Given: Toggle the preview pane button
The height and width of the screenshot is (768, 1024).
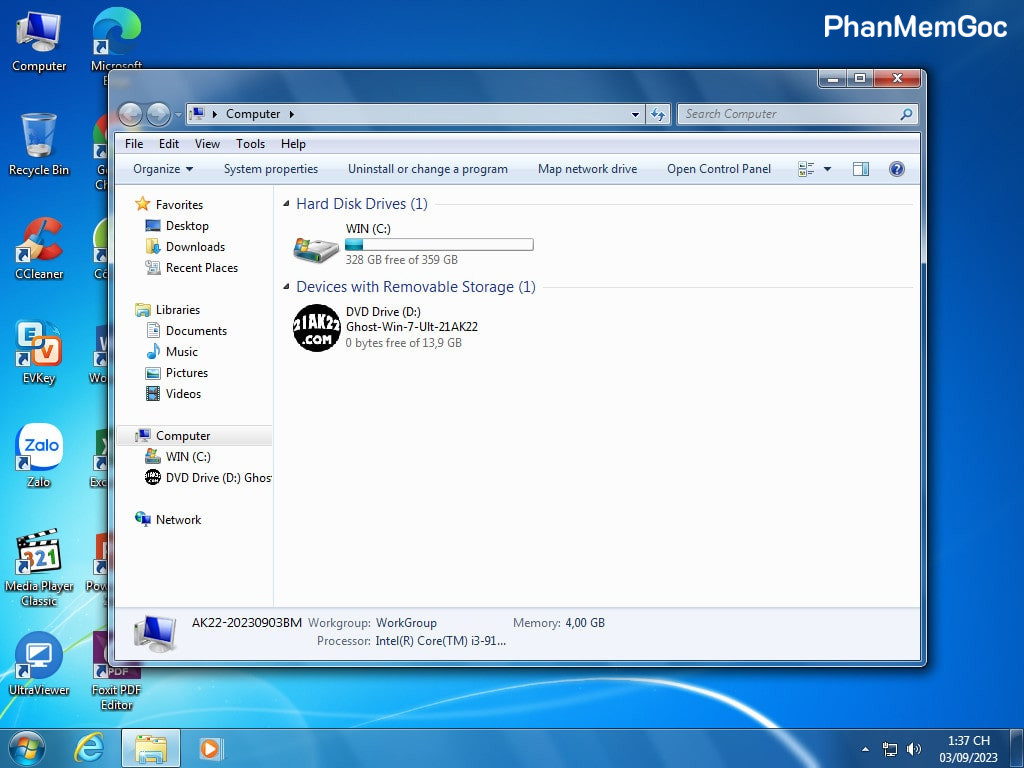Looking at the screenshot, I should tap(860, 169).
